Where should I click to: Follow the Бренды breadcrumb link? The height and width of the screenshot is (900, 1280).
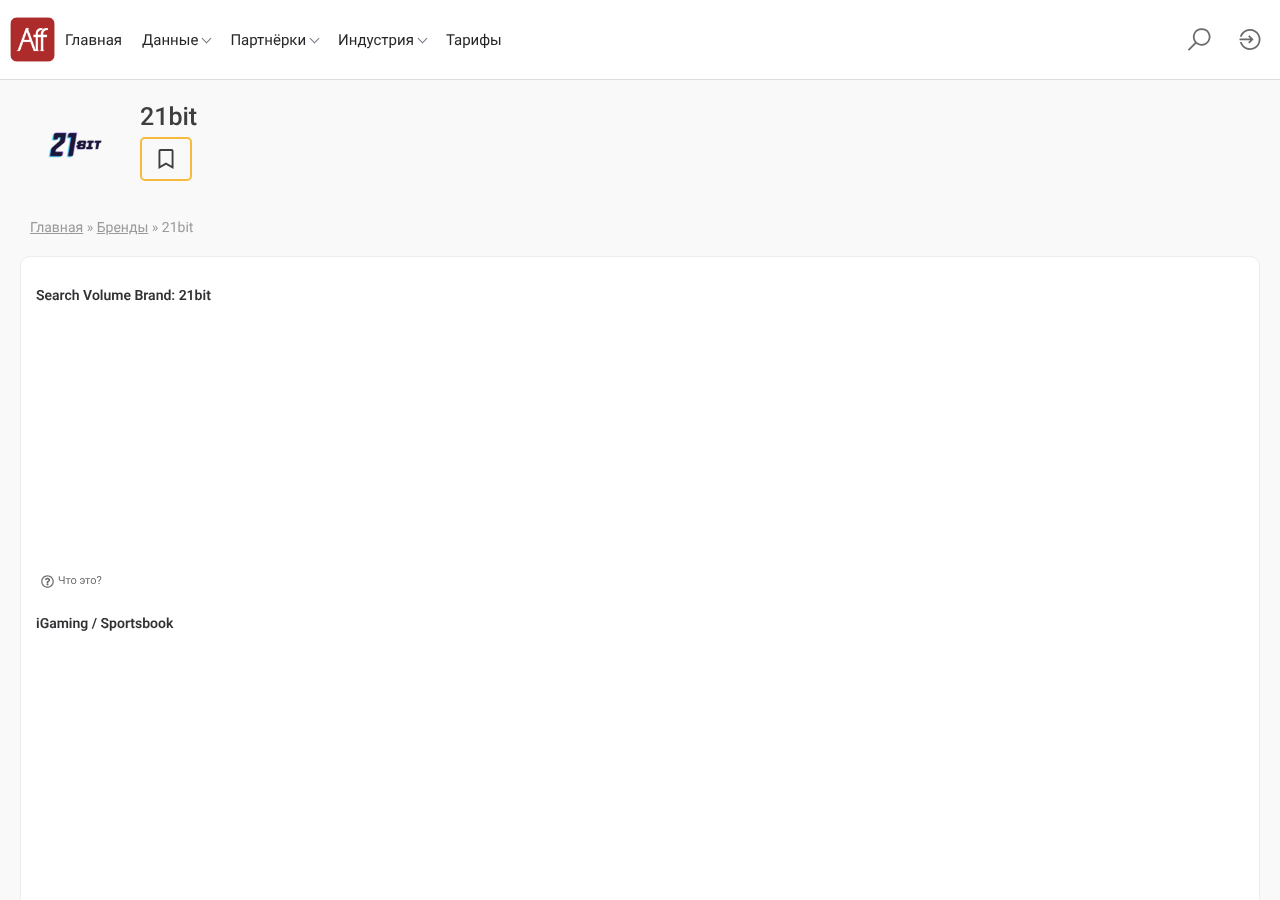coord(122,227)
